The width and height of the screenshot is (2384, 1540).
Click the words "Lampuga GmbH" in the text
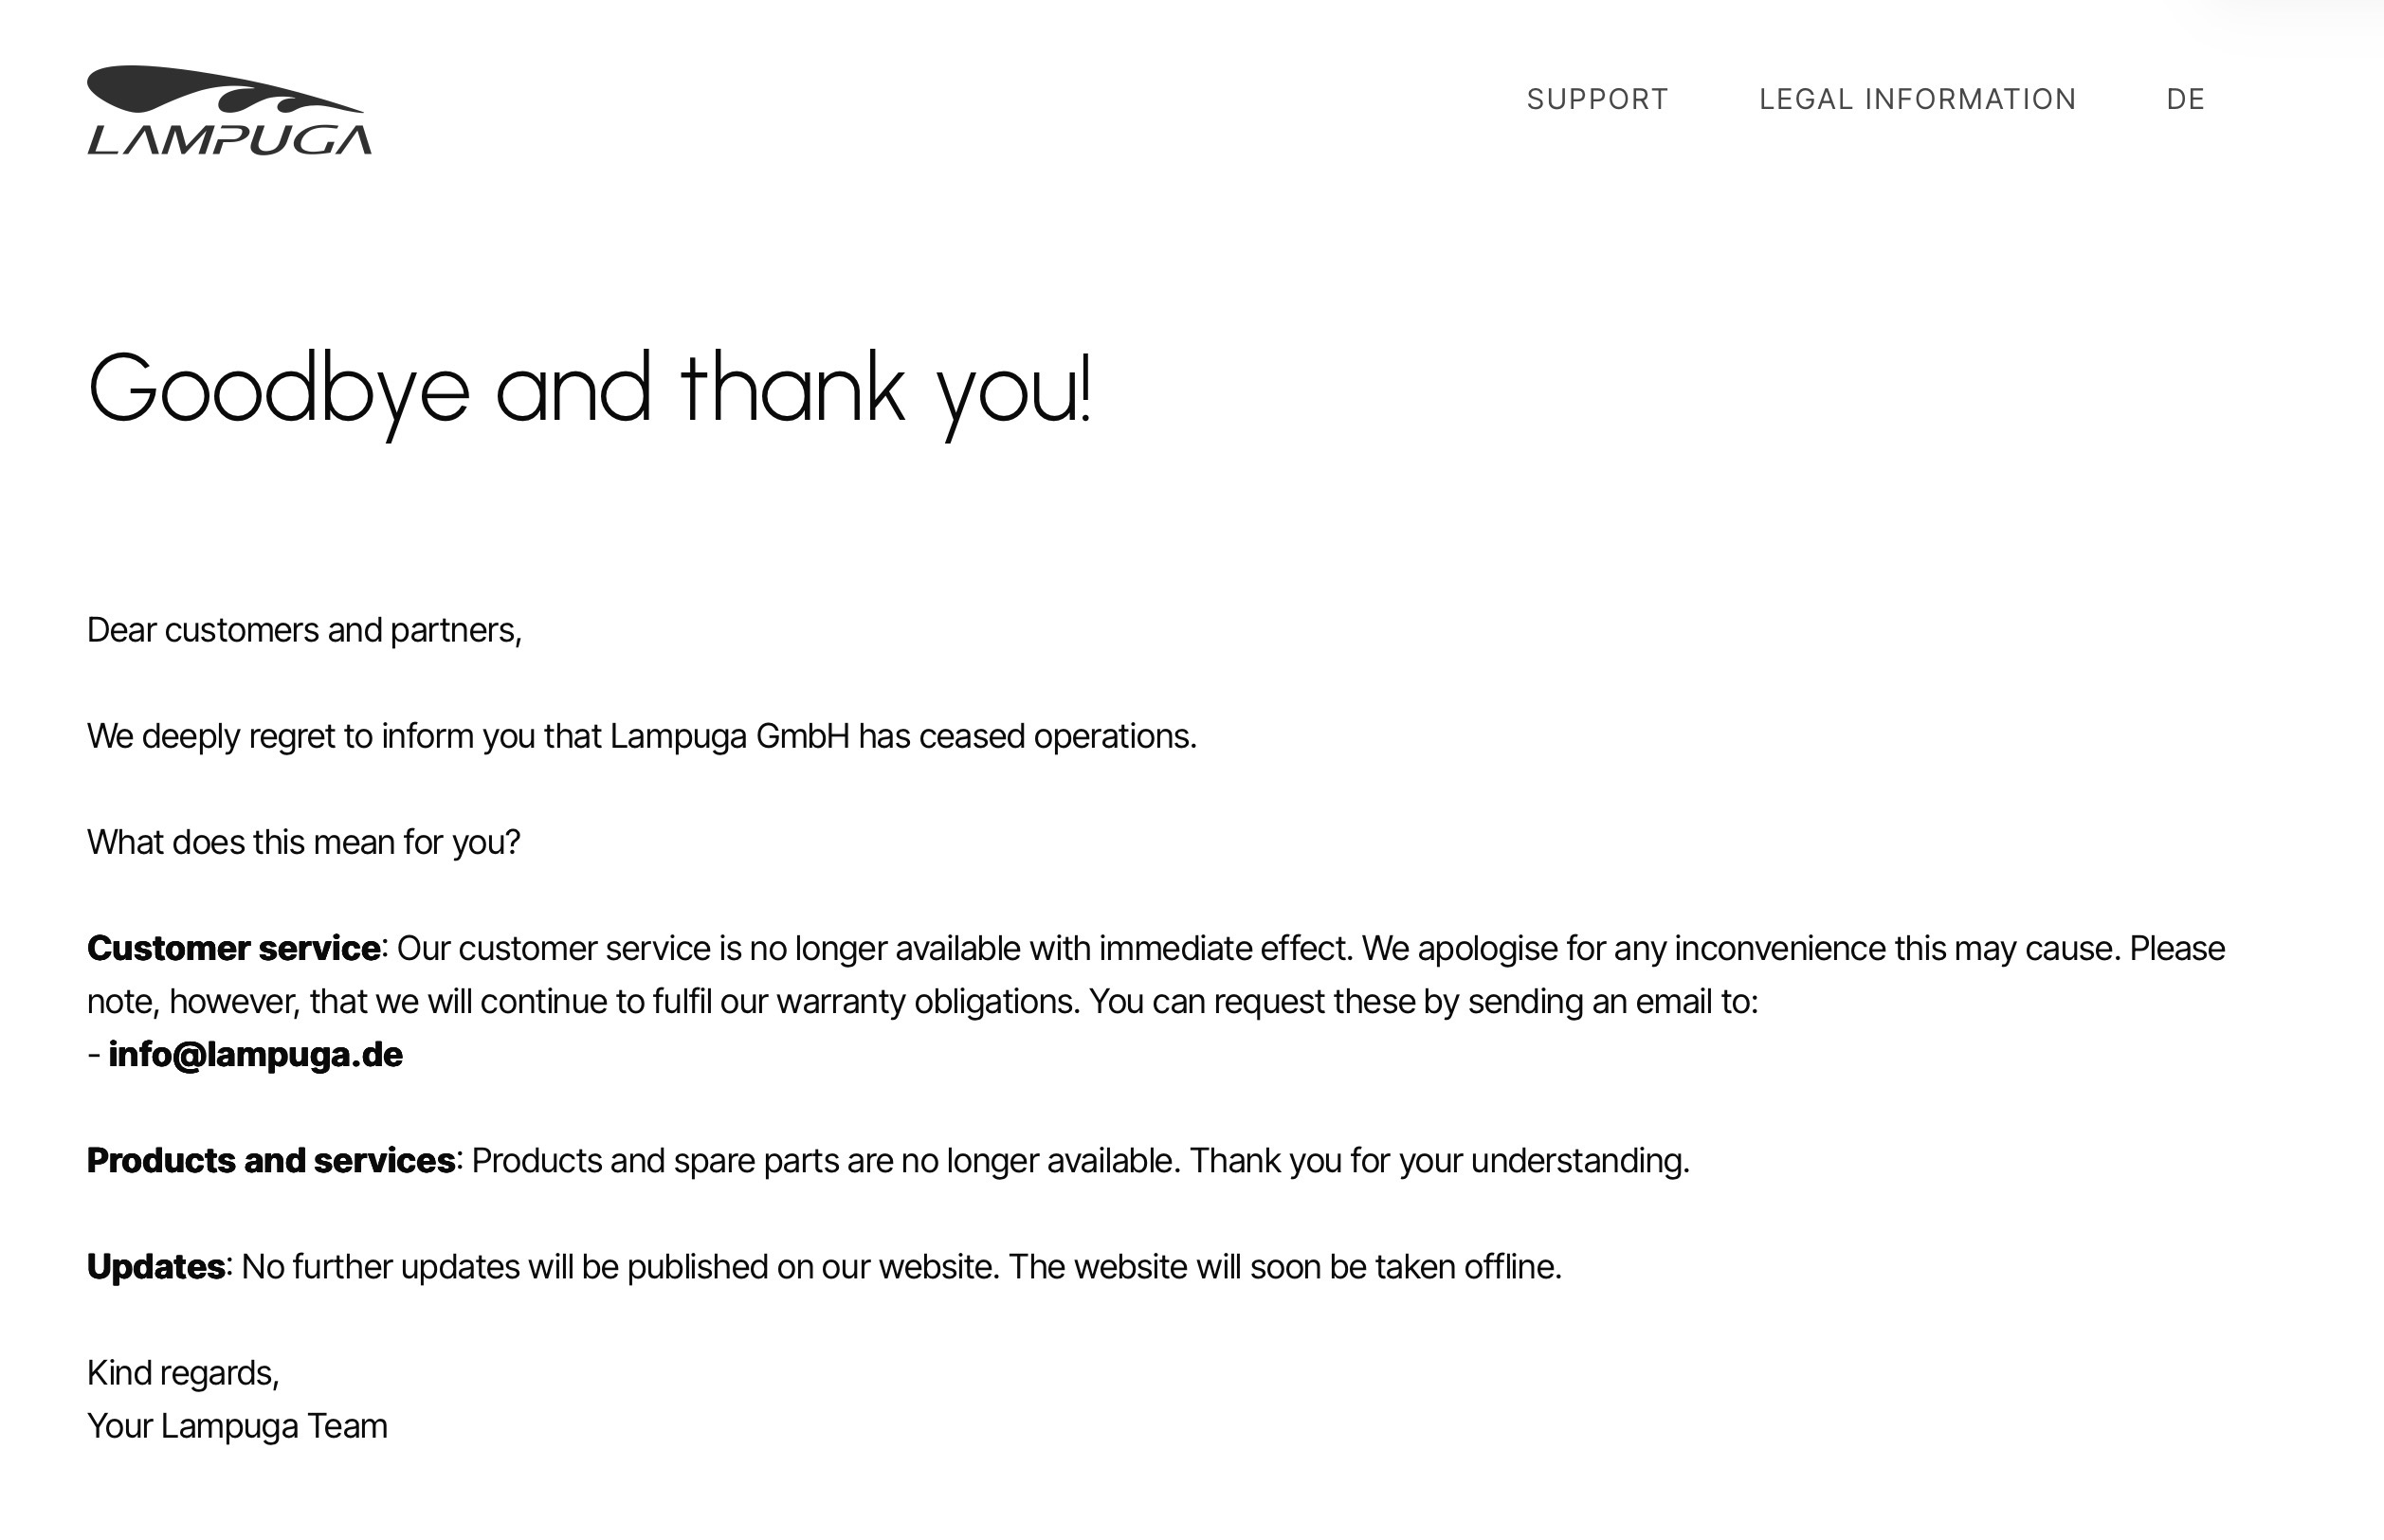[729, 736]
